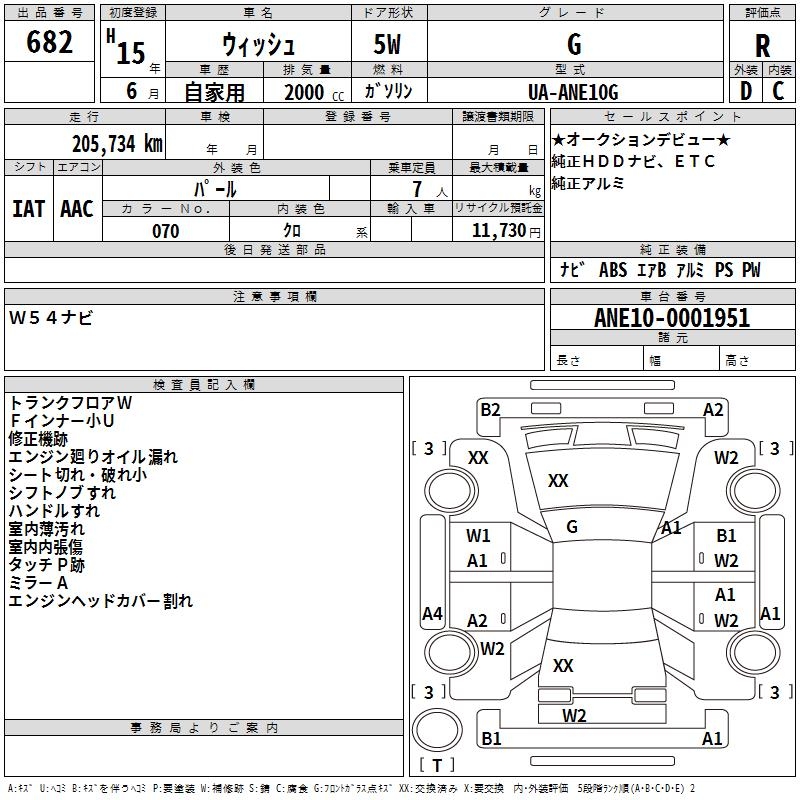Click the car name ウィッシュ
800x800 pixels.
[x=256, y=45]
